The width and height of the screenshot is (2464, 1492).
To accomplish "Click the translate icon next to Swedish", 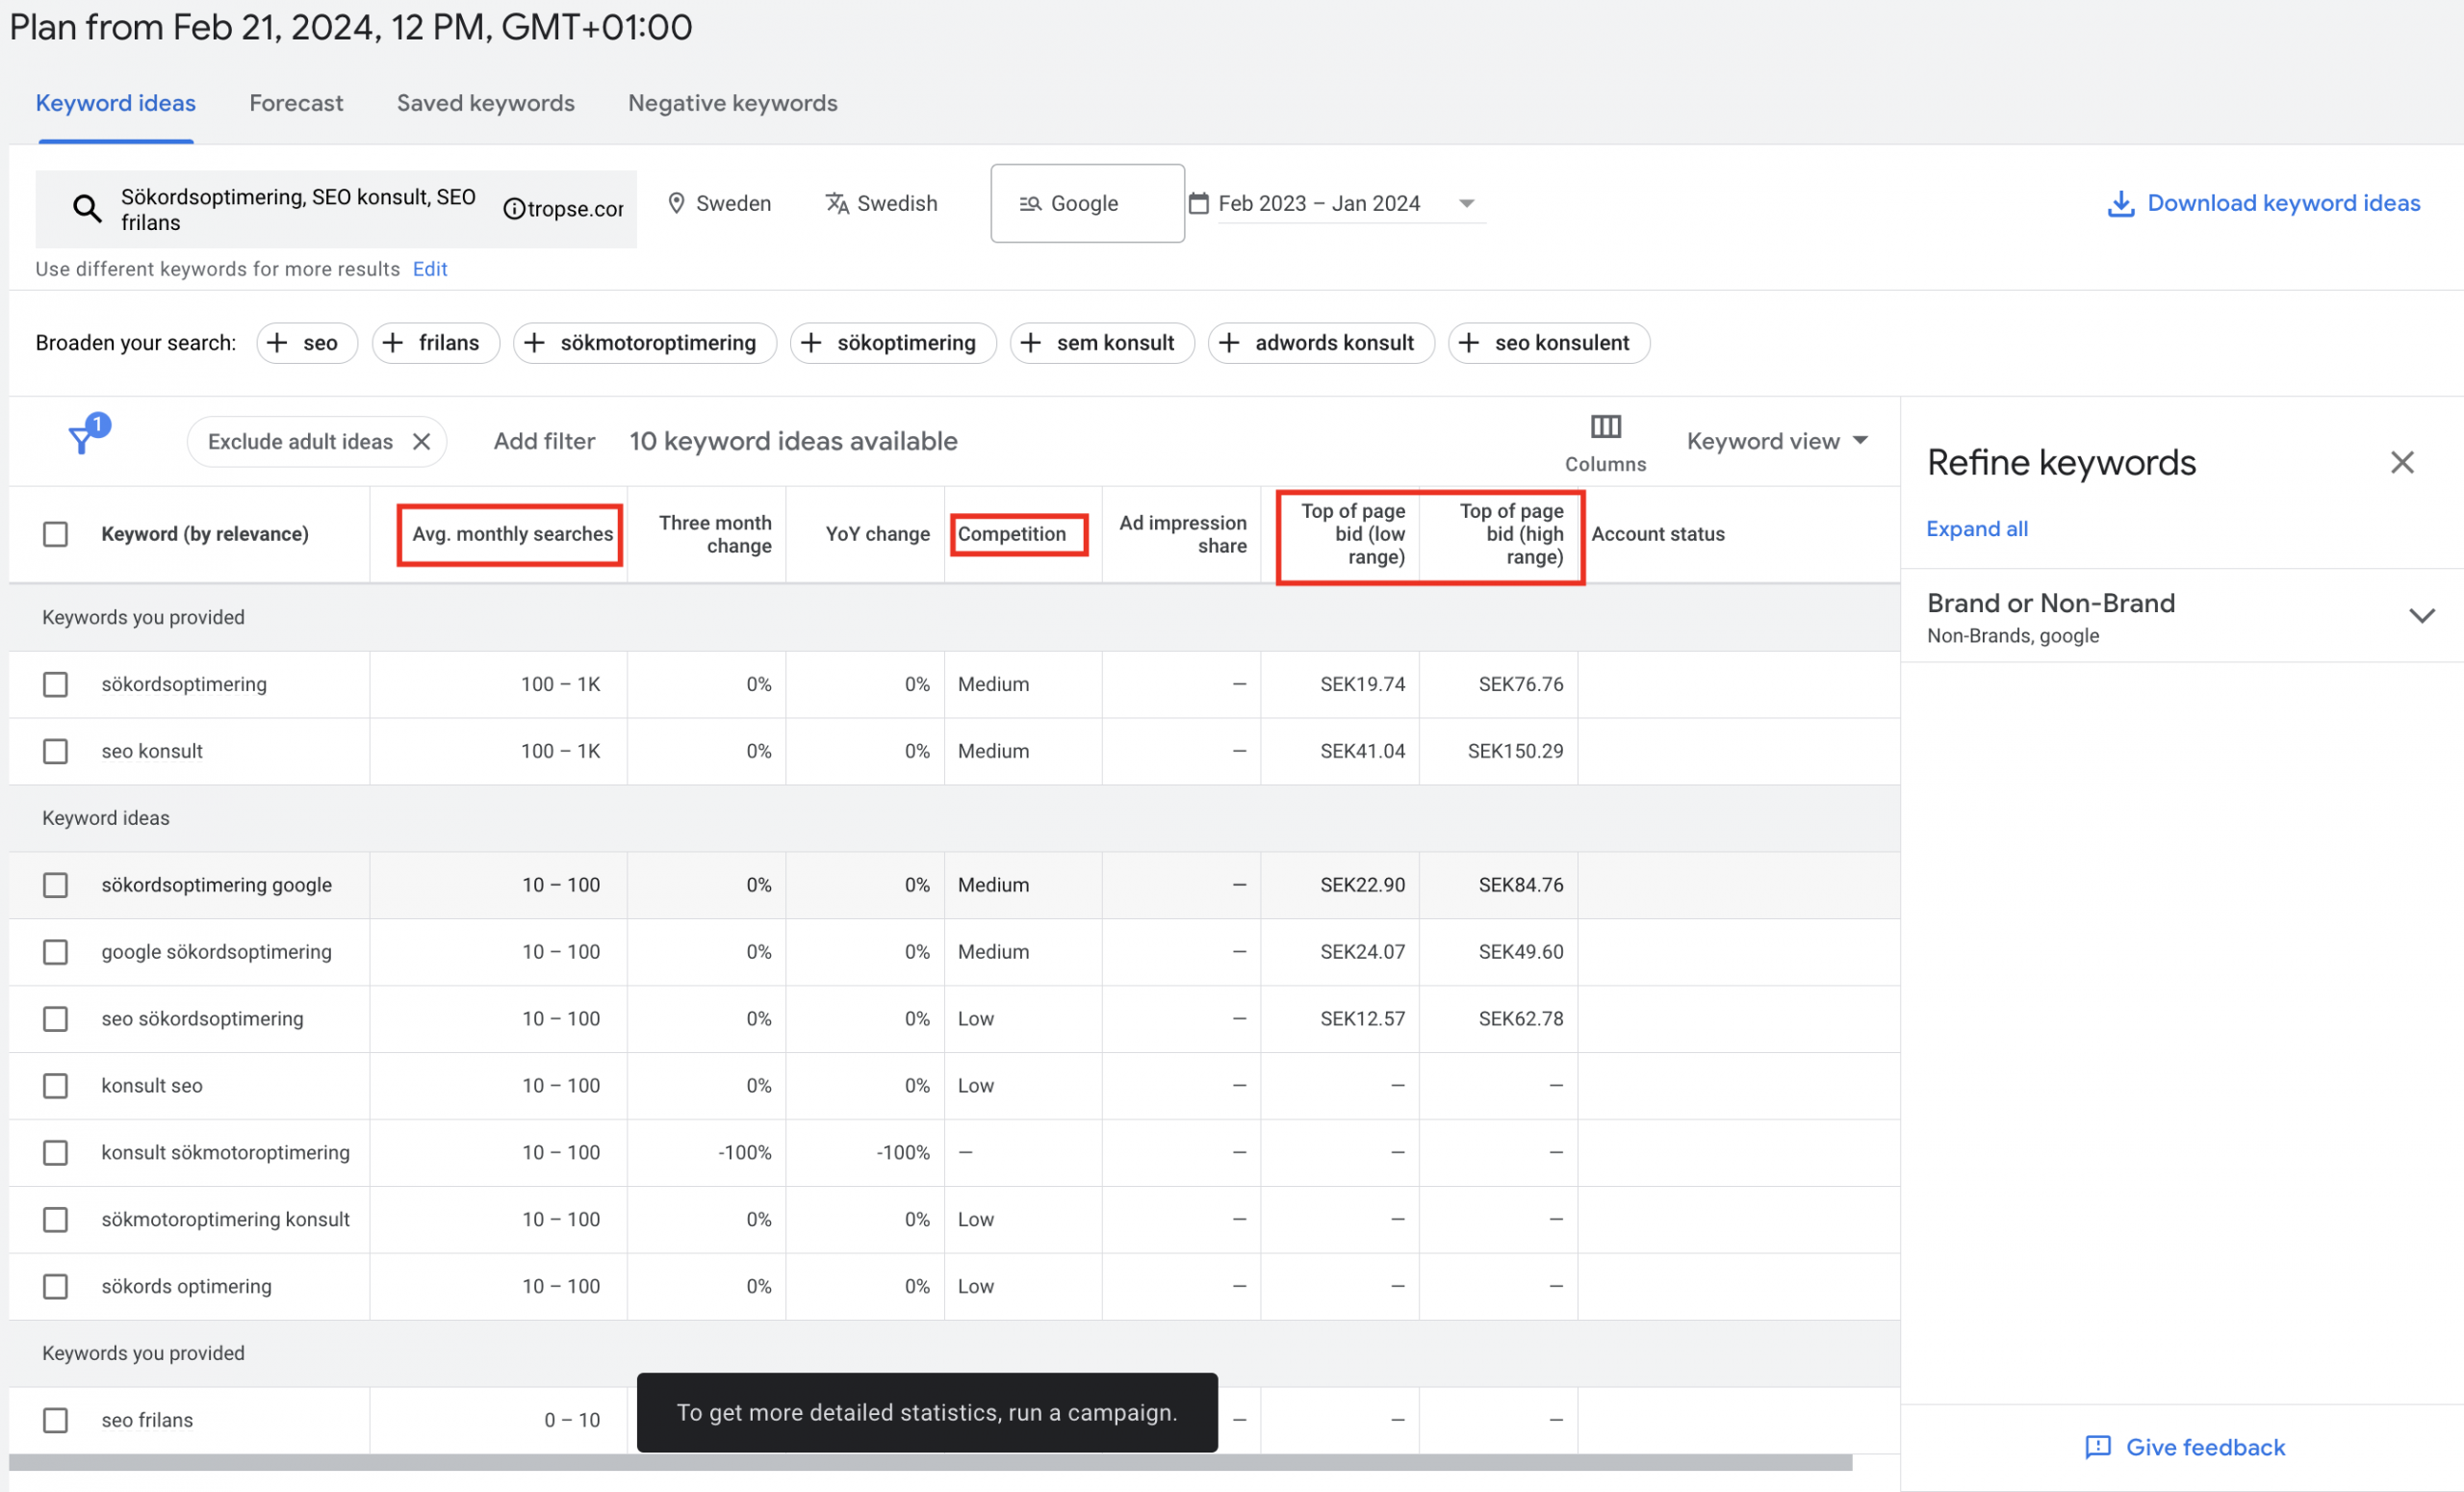I will point(837,203).
